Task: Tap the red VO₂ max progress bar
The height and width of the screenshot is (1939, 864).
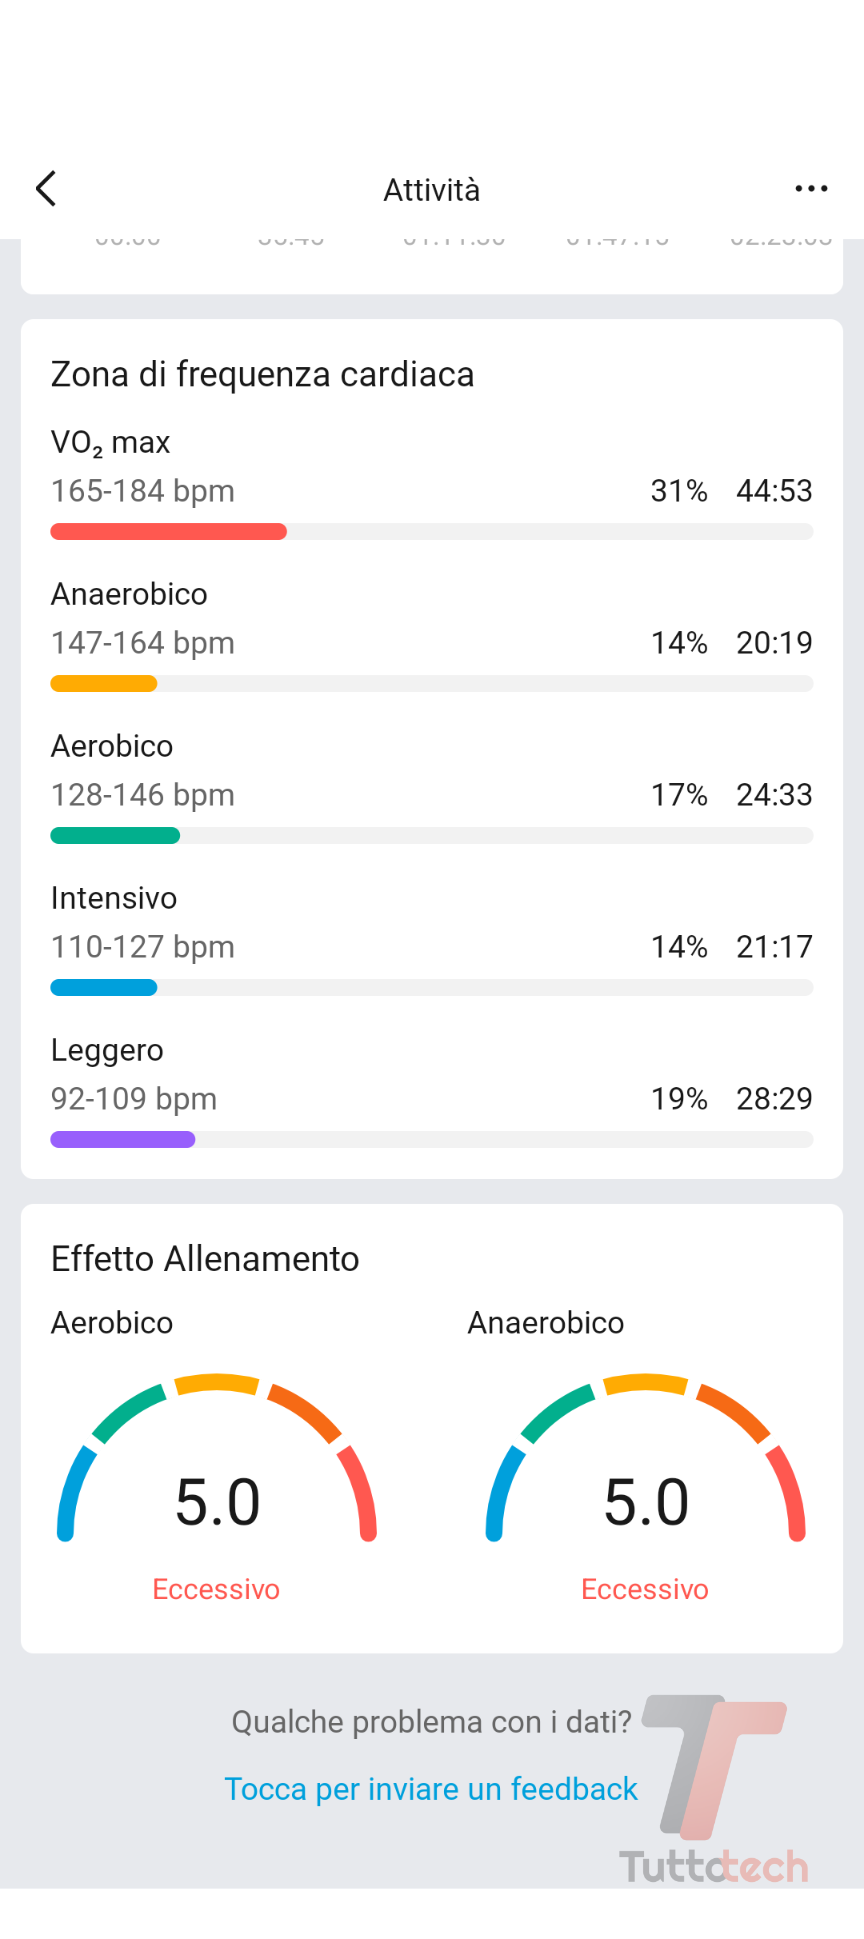Action: [169, 532]
